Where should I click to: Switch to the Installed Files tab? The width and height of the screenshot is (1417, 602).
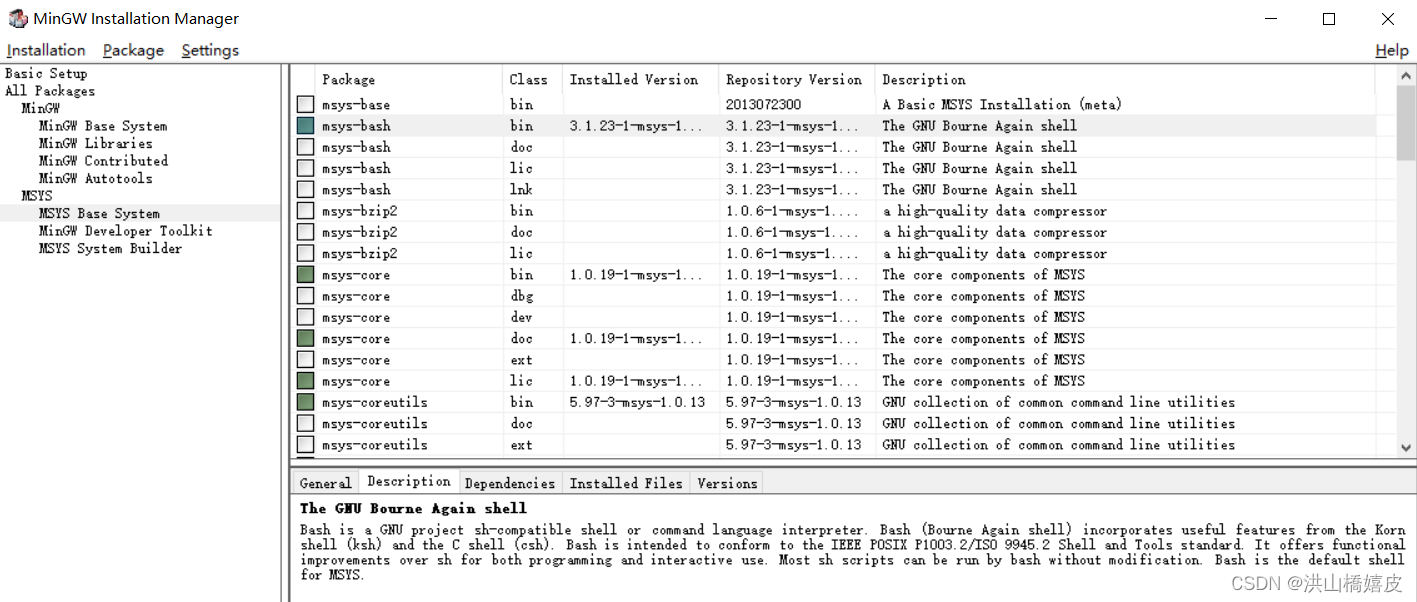(x=626, y=483)
